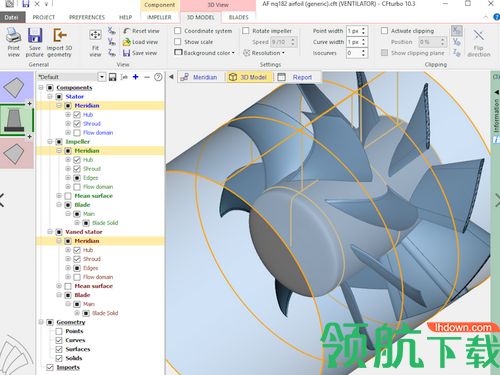
Task: Enable the Show scale checkbox
Action: tap(178, 42)
